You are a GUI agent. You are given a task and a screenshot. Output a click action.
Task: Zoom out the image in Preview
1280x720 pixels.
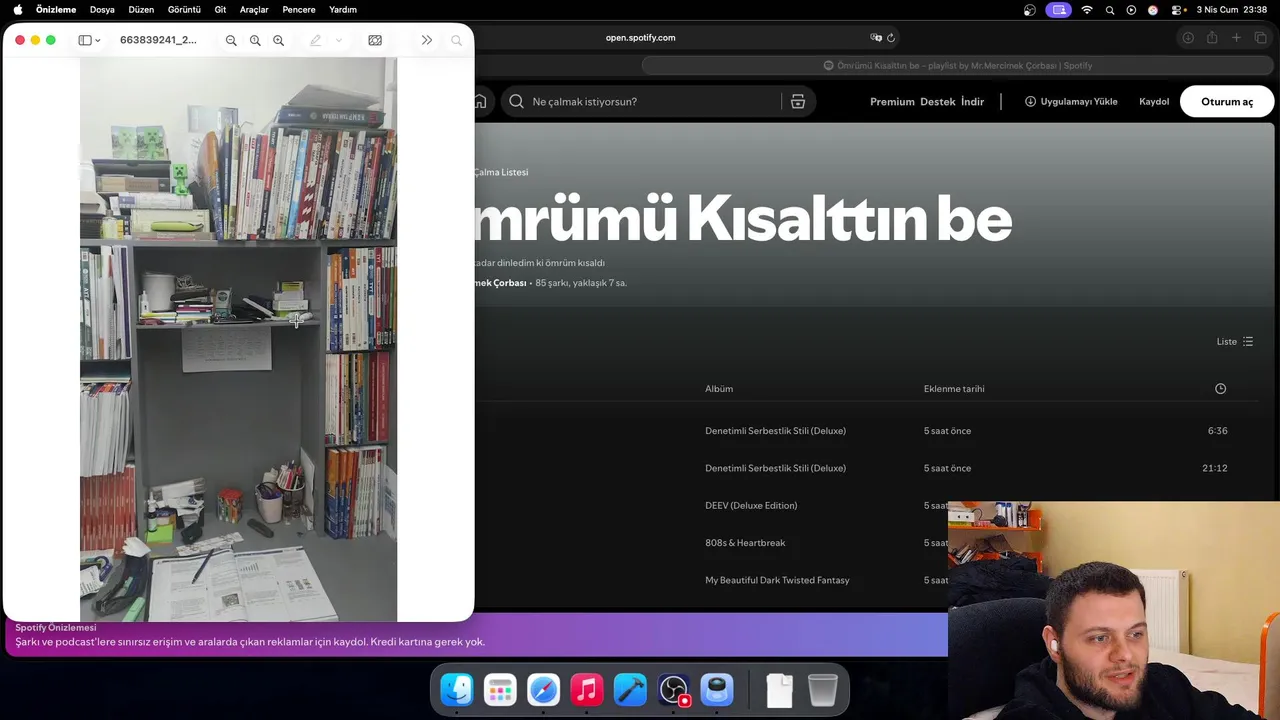231,40
